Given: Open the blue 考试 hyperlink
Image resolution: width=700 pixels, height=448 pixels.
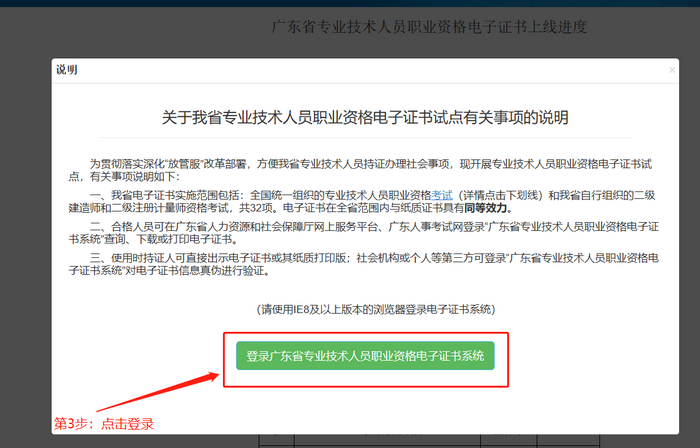Looking at the screenshot, I should 442,194.
